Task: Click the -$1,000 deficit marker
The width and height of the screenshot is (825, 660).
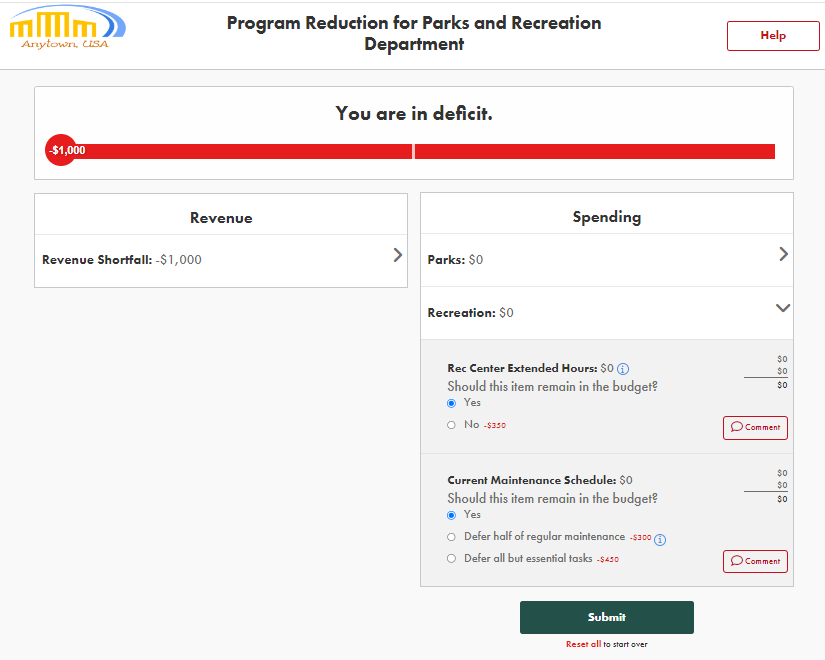Action: pos(61,151)
